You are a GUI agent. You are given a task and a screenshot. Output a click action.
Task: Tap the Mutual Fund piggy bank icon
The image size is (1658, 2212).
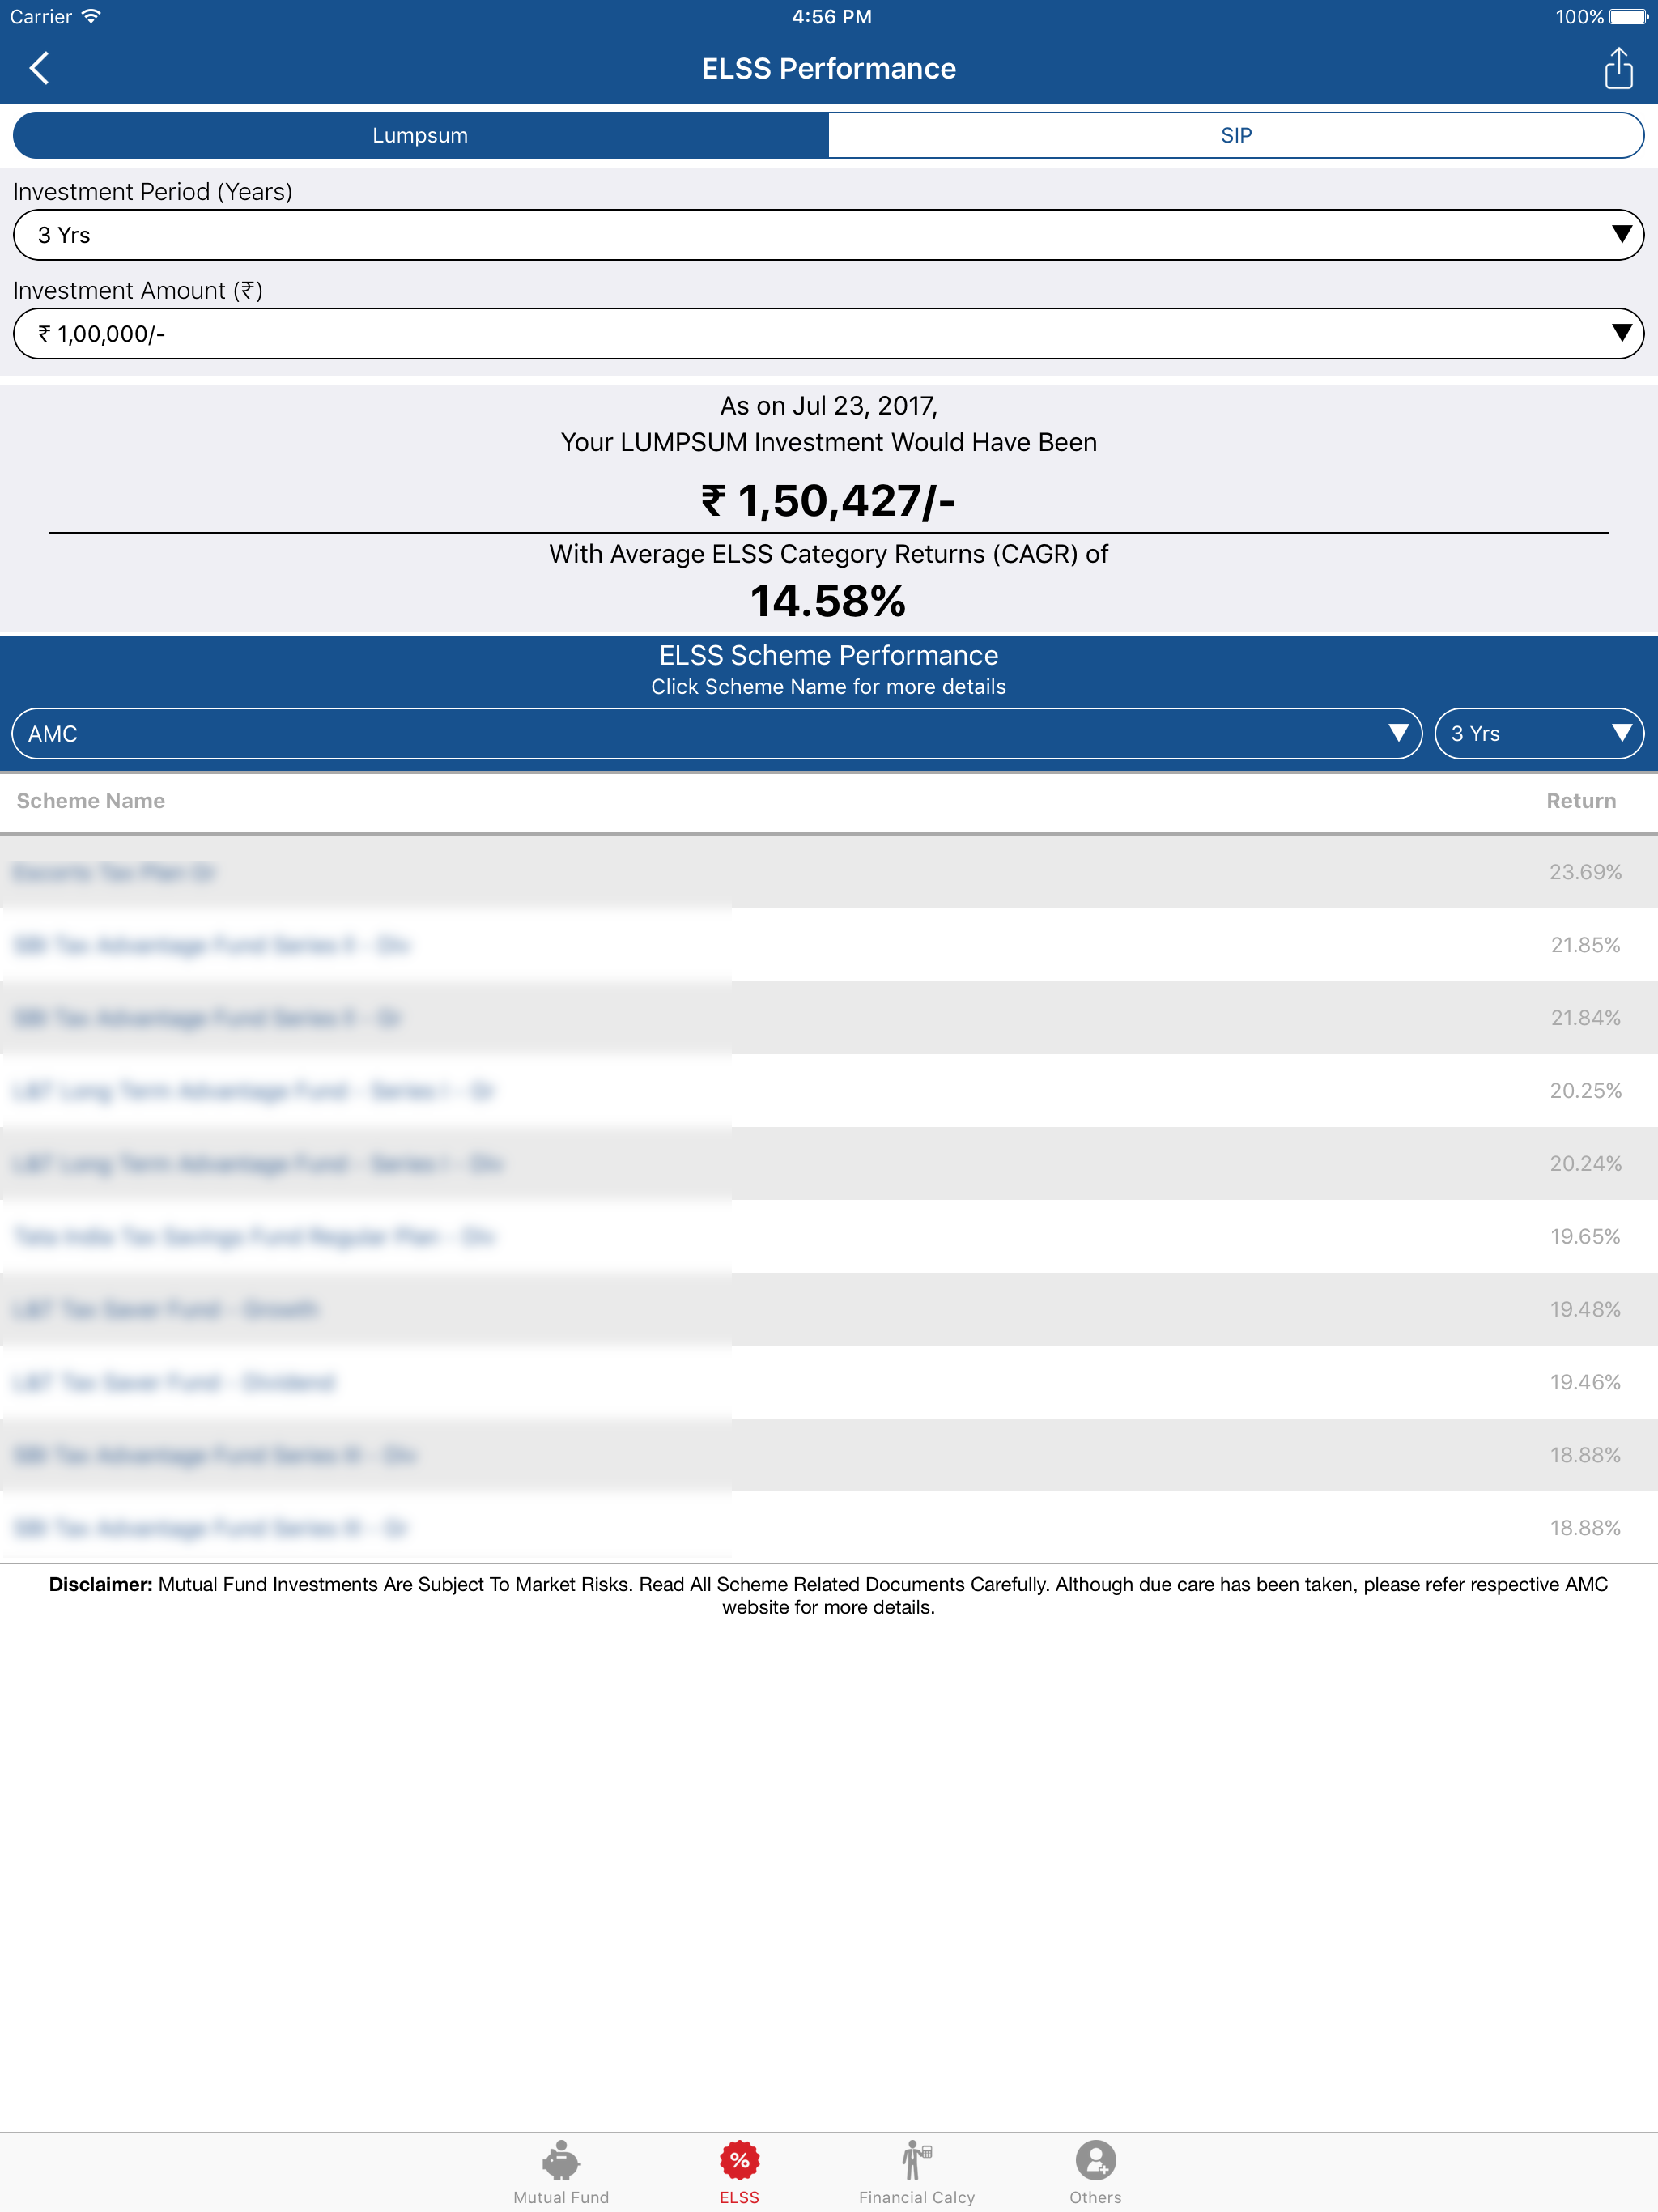560,2160
